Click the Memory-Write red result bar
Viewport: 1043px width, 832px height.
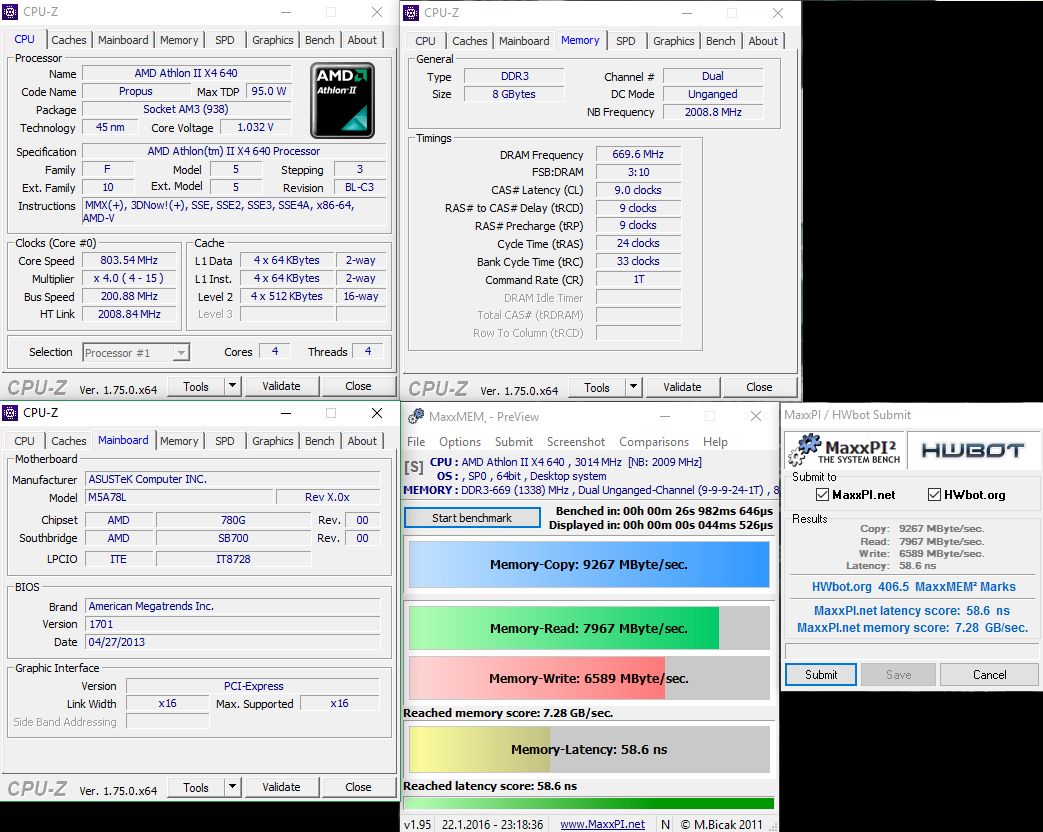pos(589,678)
